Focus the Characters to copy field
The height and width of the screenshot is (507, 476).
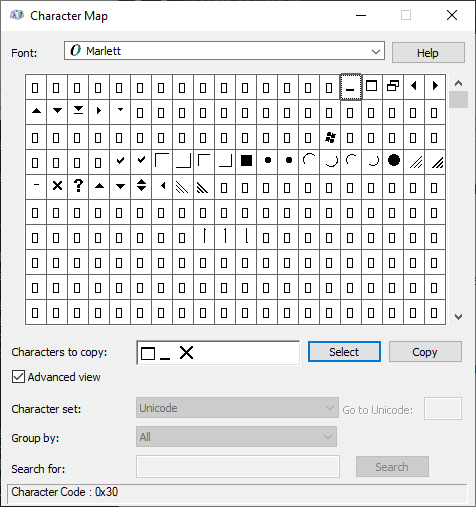pos(218,353)
